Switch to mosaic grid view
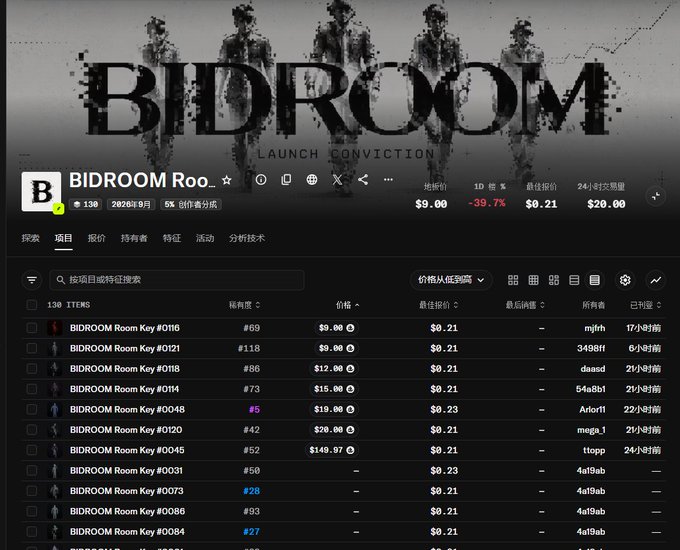This screenshot has height=550, width=680. pyautogui.click(x=554, y=280)
